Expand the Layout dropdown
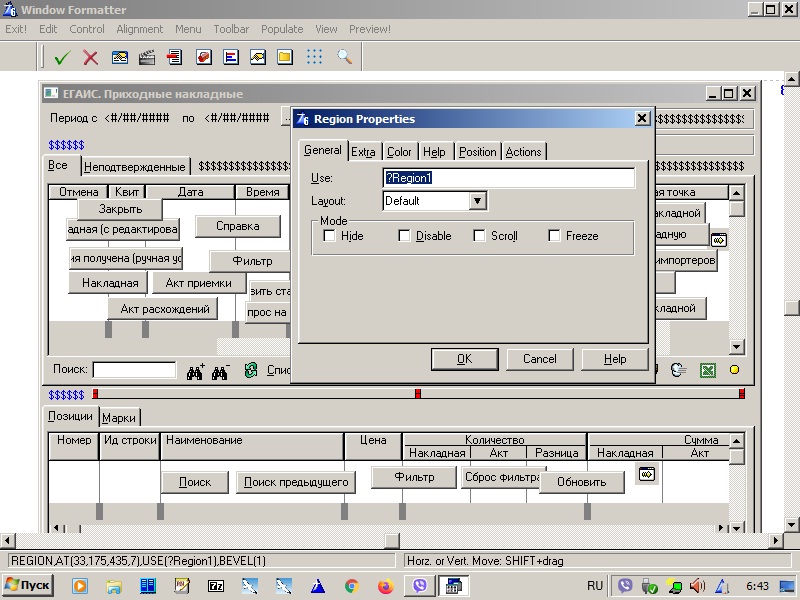This screenshot has width=800, height=600. [x=477, y=201]
